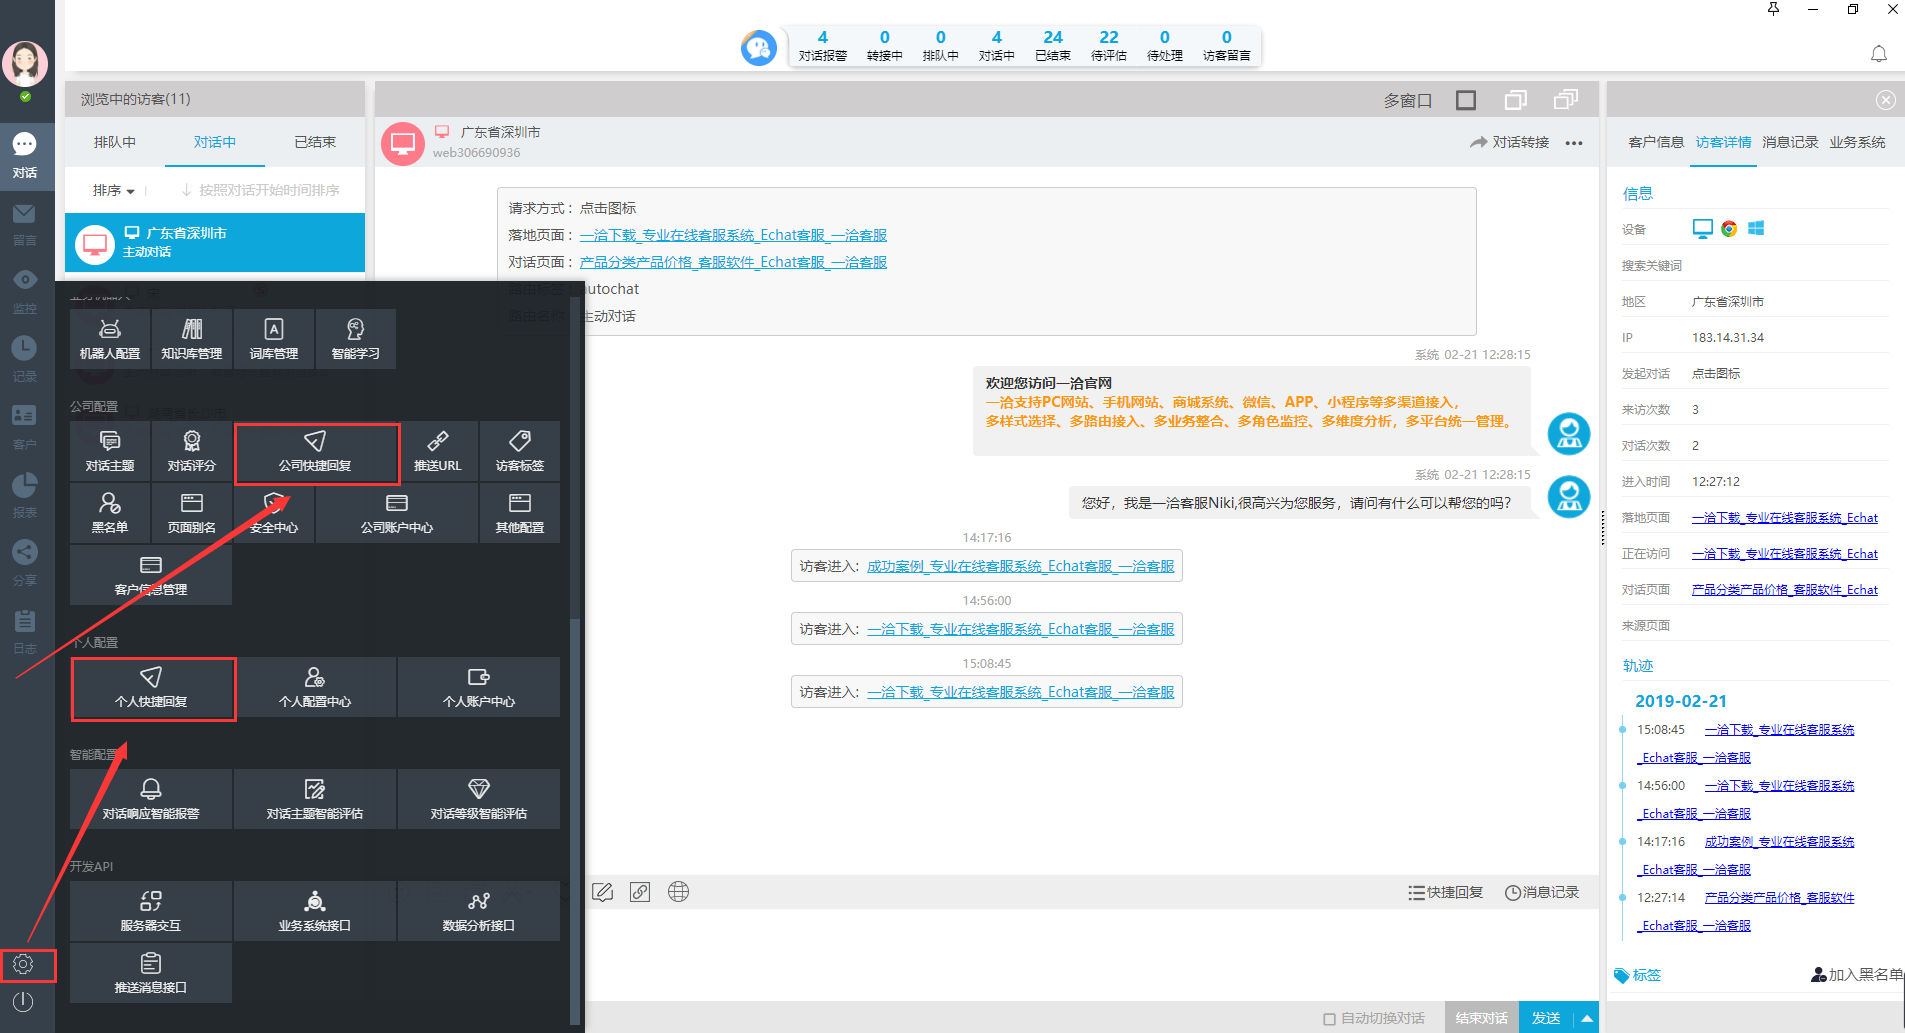Open 对话主题智能评估
1905x1033 pixels.
click(315, 799)
